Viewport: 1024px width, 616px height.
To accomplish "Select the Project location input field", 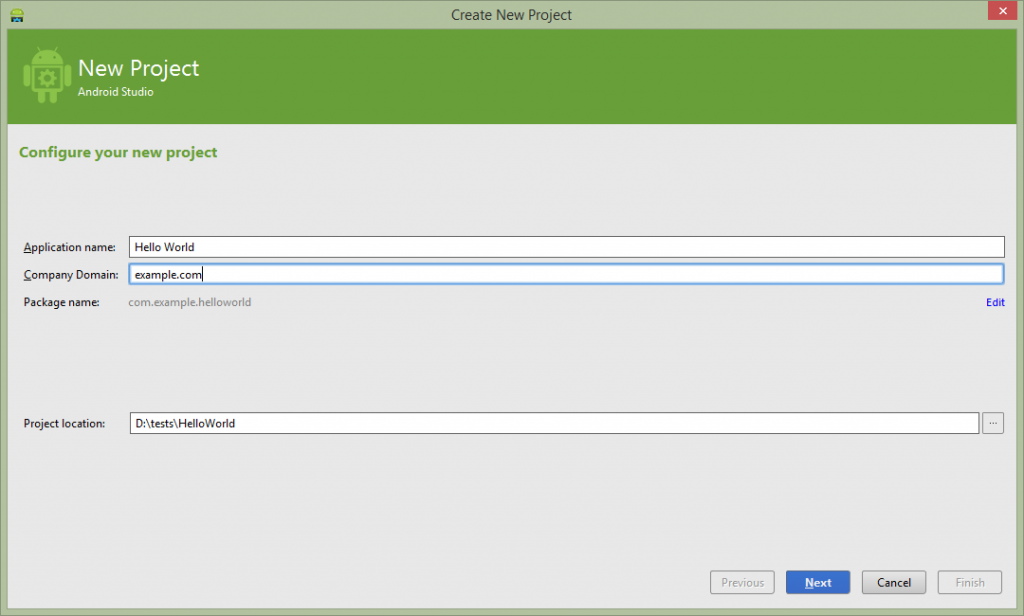I will click(x=555, y=422).
